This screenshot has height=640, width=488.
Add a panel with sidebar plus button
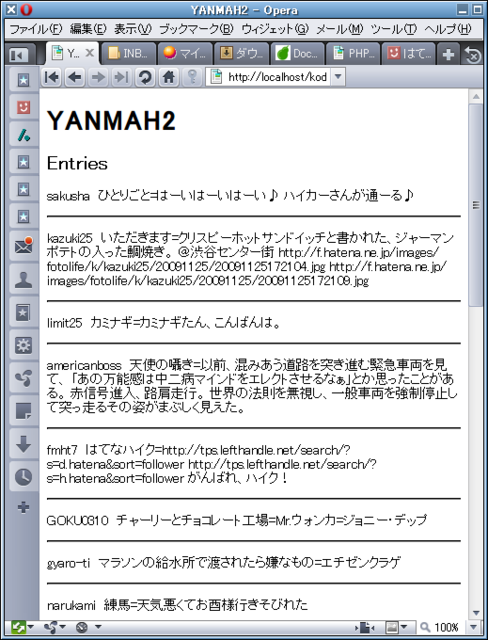[23, 507]
